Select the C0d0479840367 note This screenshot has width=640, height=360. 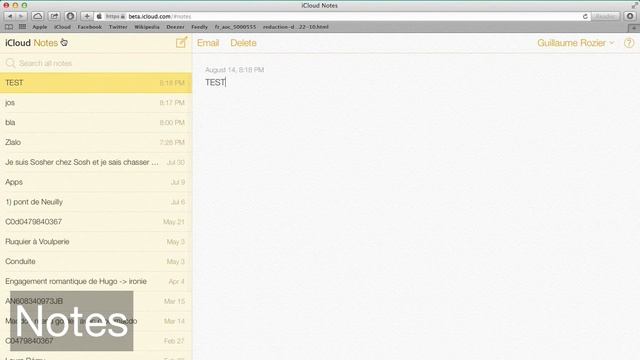96,222
